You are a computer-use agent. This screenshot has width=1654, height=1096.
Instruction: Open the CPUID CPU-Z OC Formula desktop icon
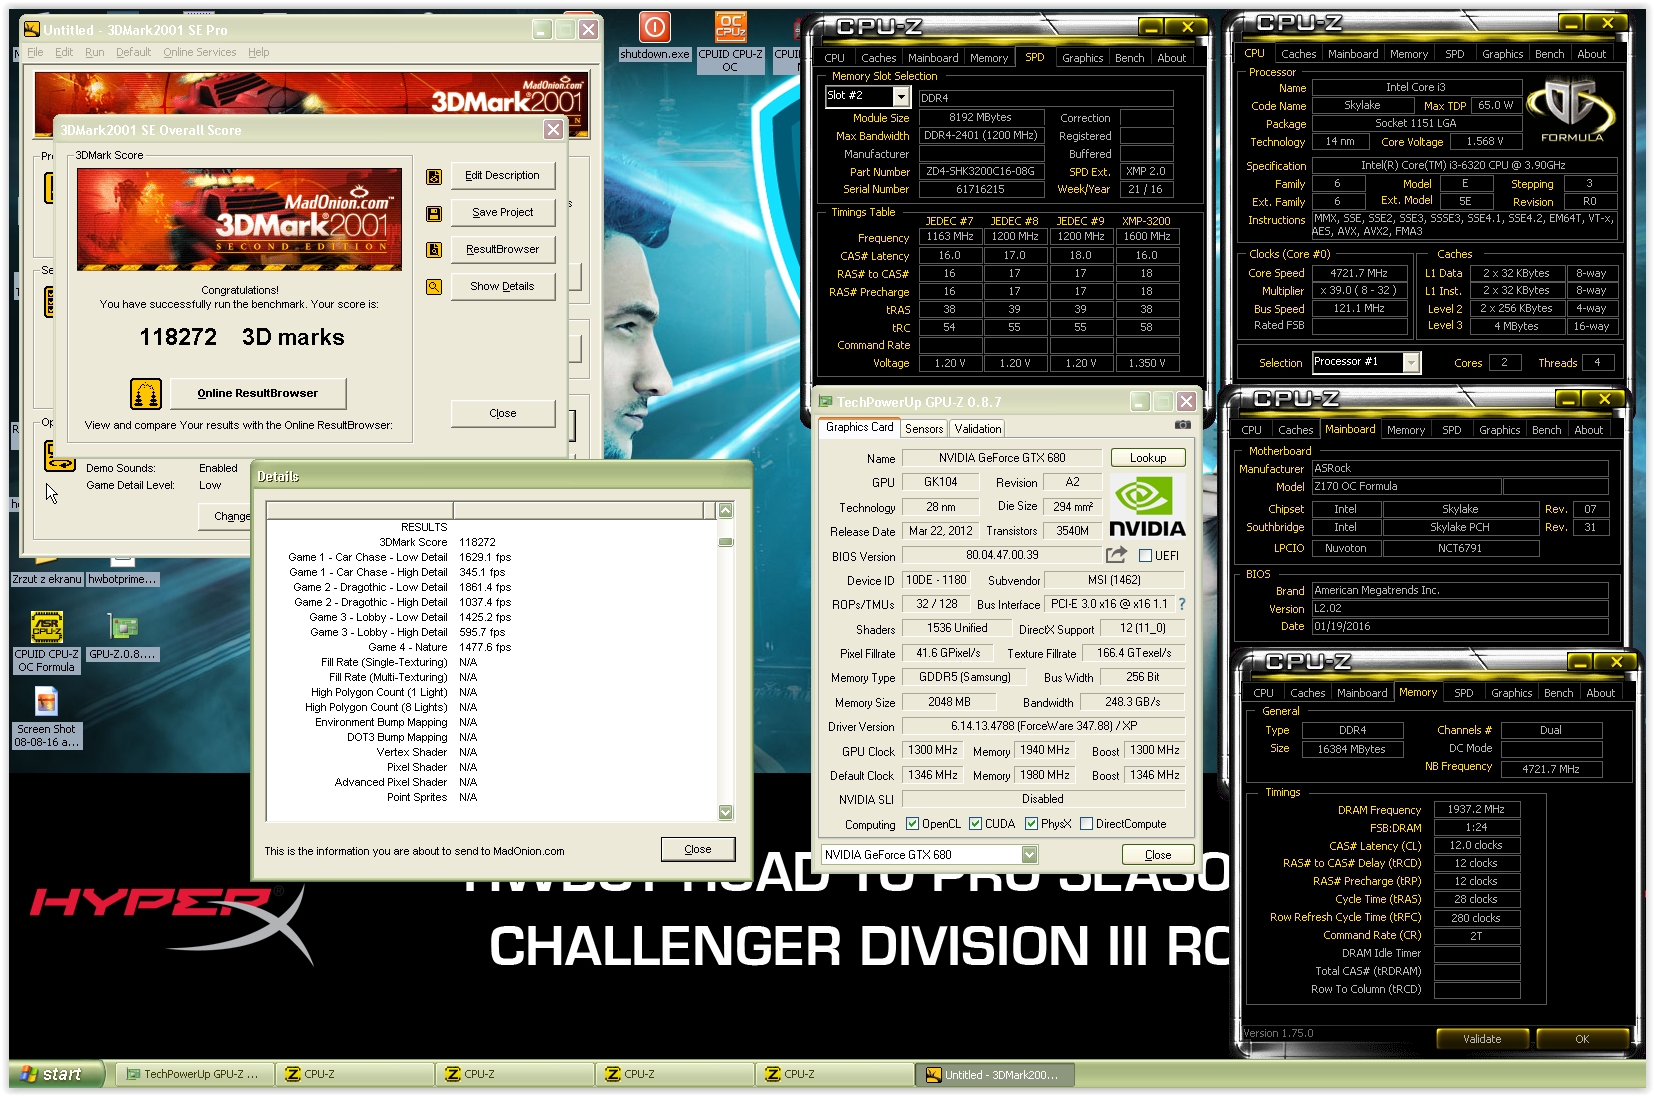coord(46,643)
